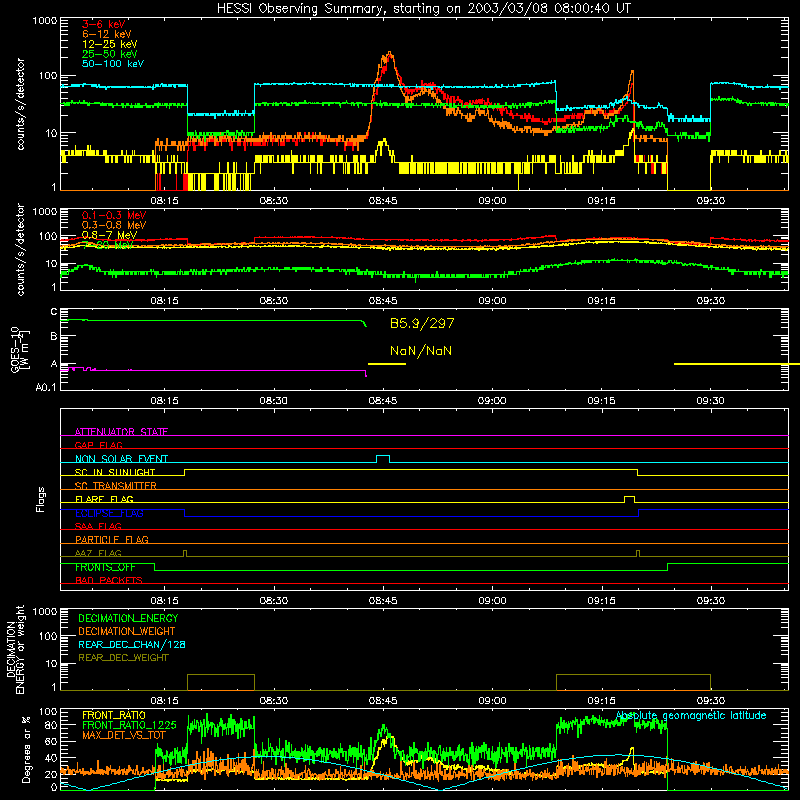800x800 pixels.
Task: Click the NaN/NaN annotation in GOES panel
Action: pos(421,351)
